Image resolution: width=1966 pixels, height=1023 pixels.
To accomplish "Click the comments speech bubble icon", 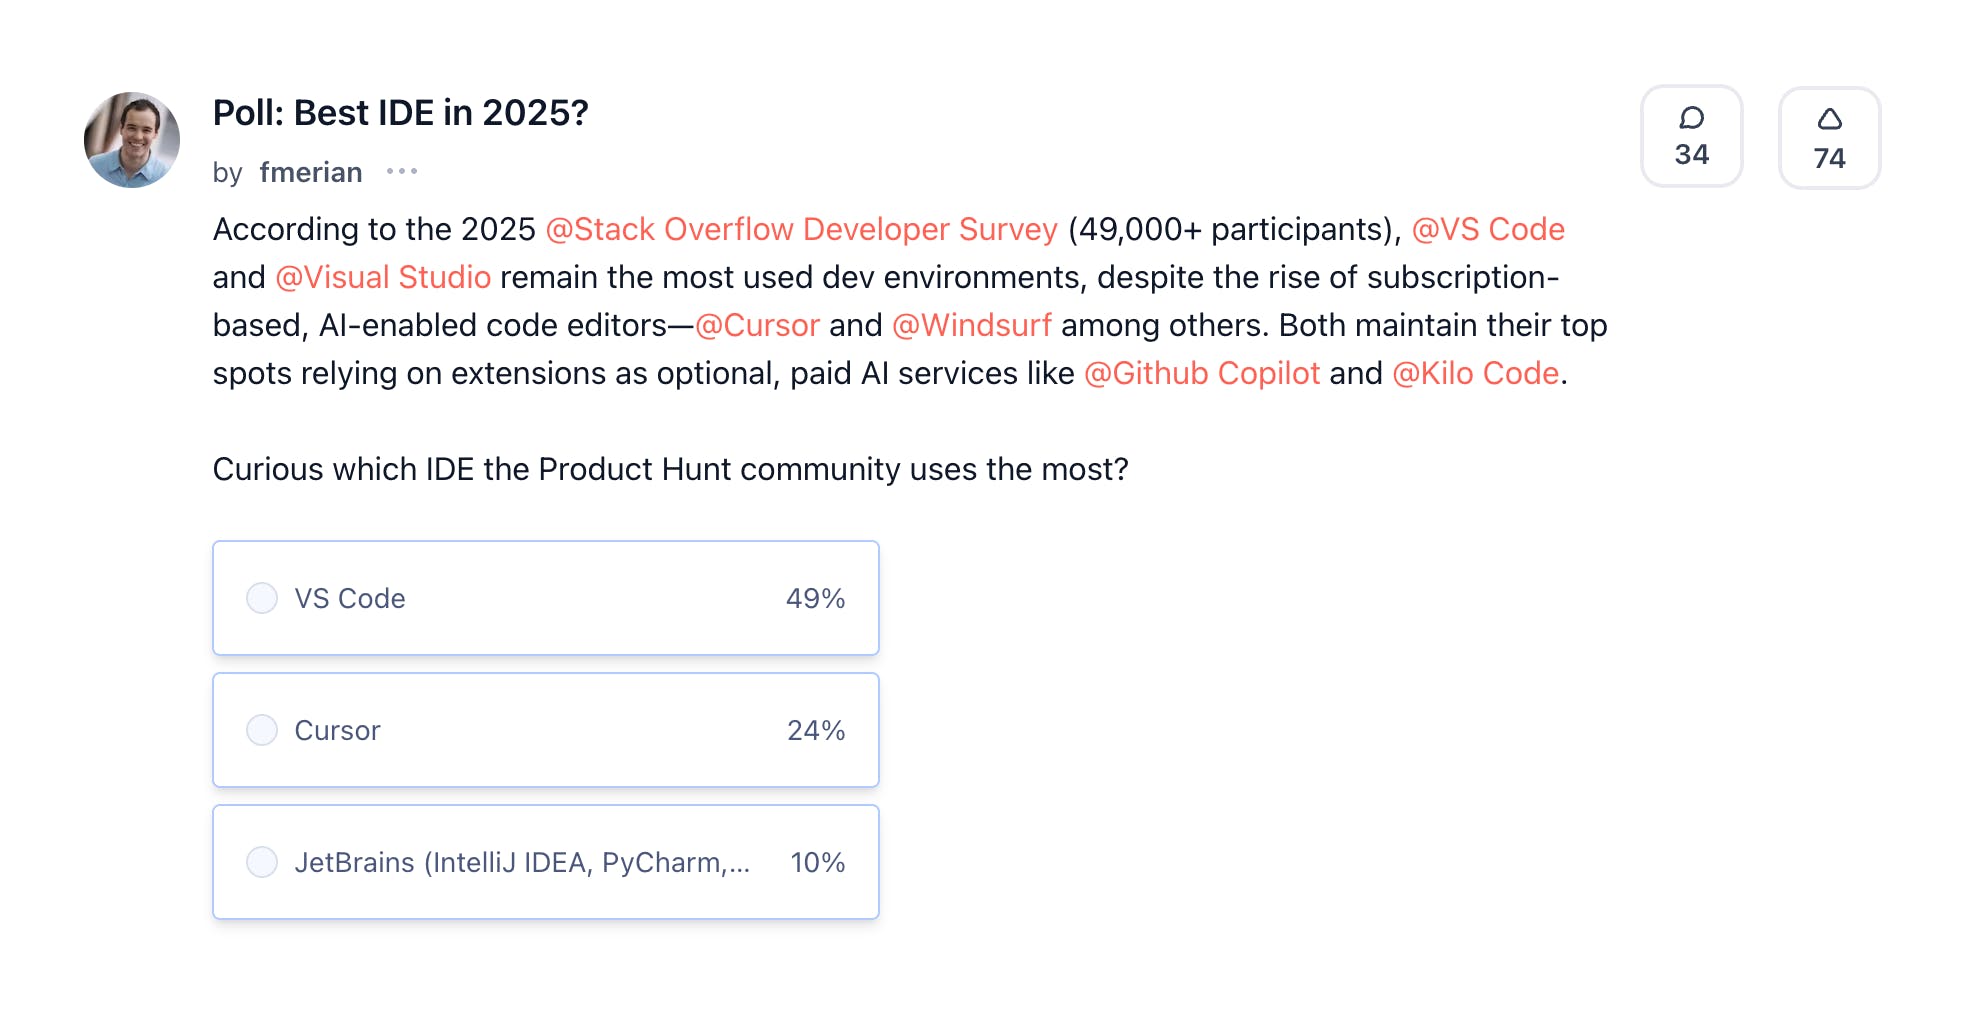I will point(1691,119).
